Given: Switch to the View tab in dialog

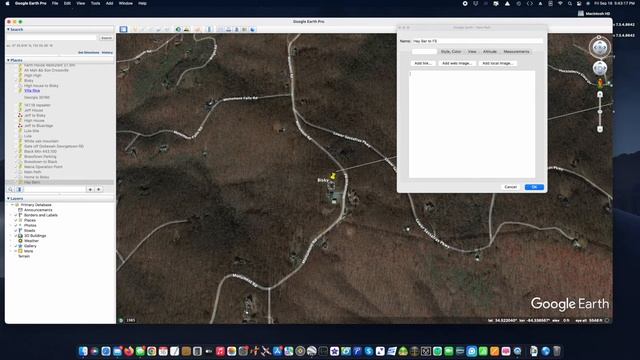Looking at the screenshot, I should [472, 52].
